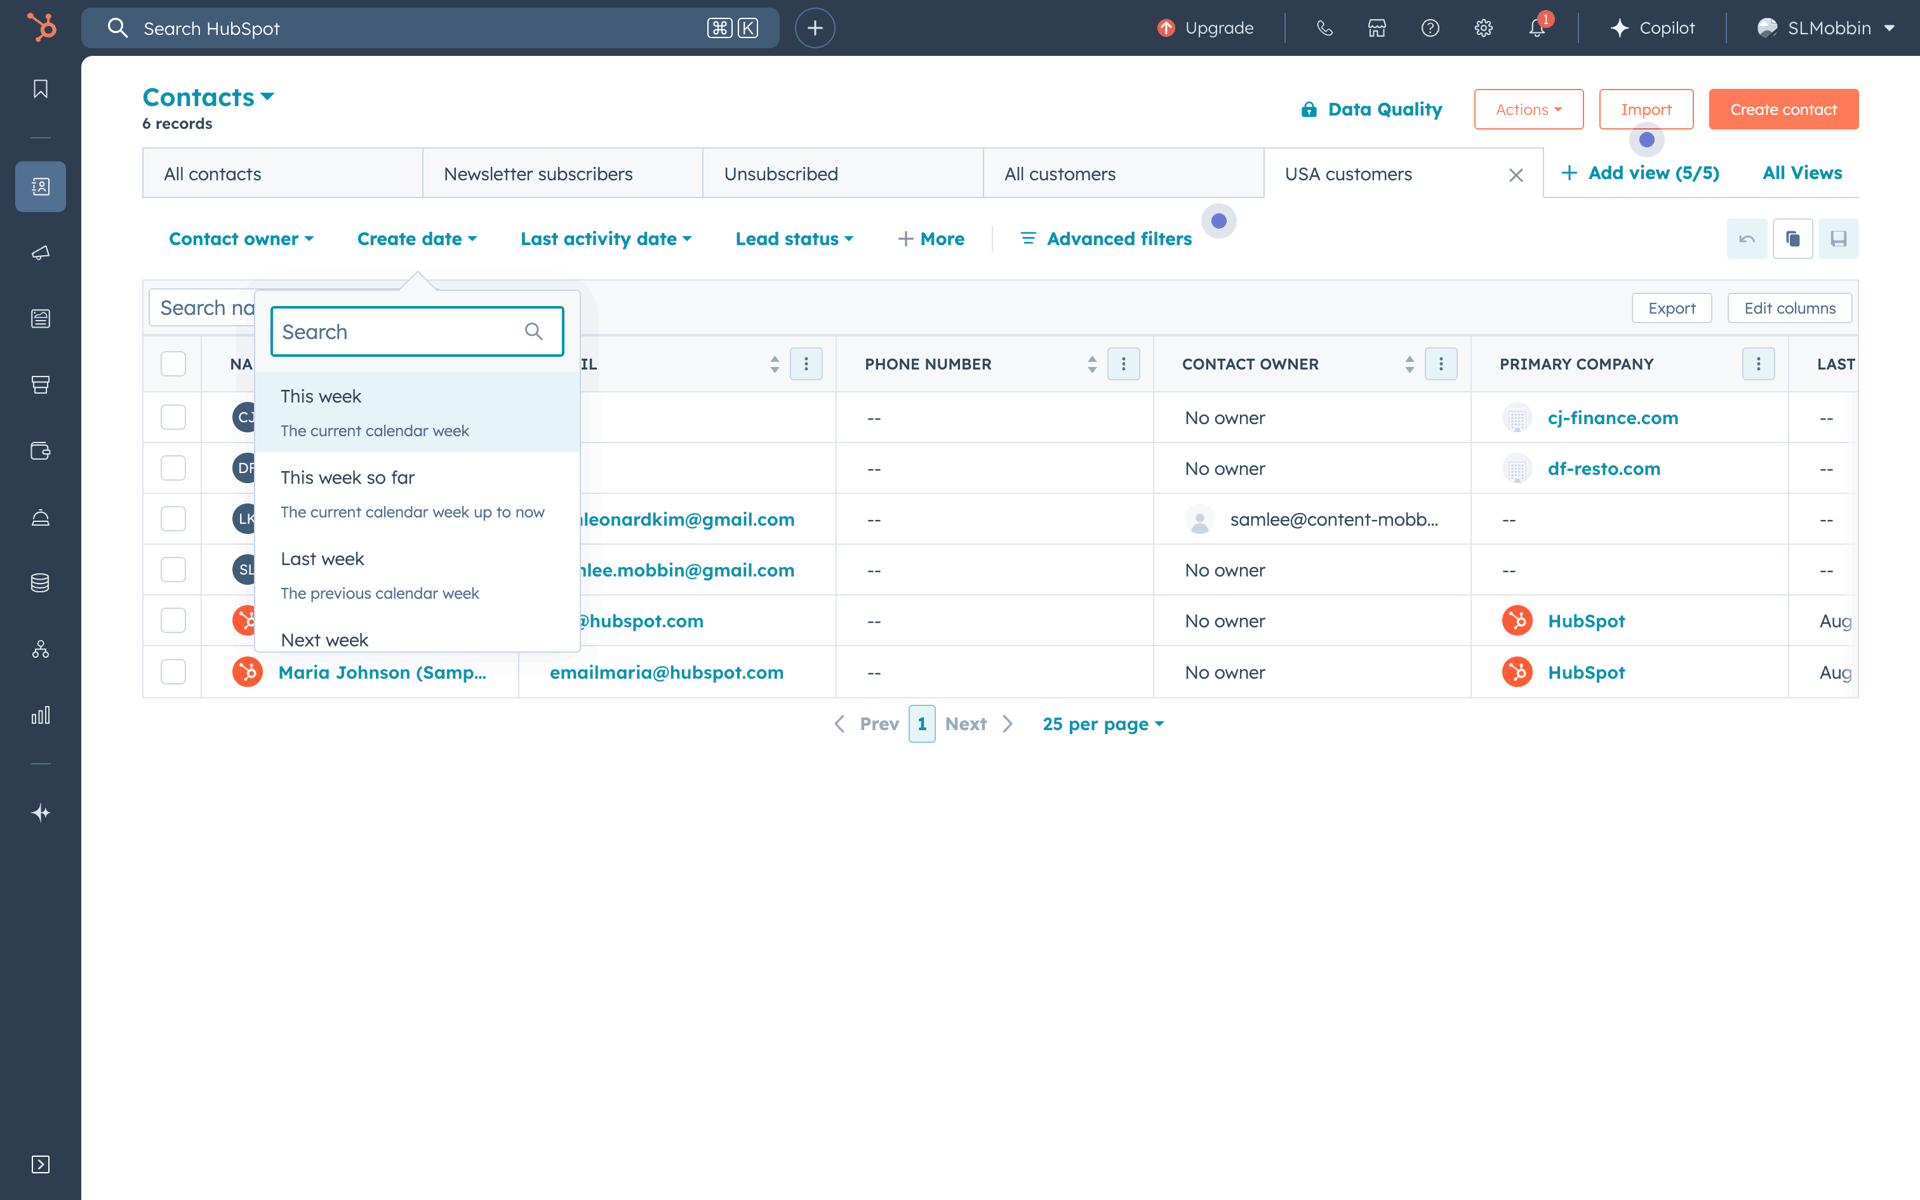Viewport: 1920px width, 1200px height.
Task: Open the Last activity date filter
Action: [x=606, y=239]
